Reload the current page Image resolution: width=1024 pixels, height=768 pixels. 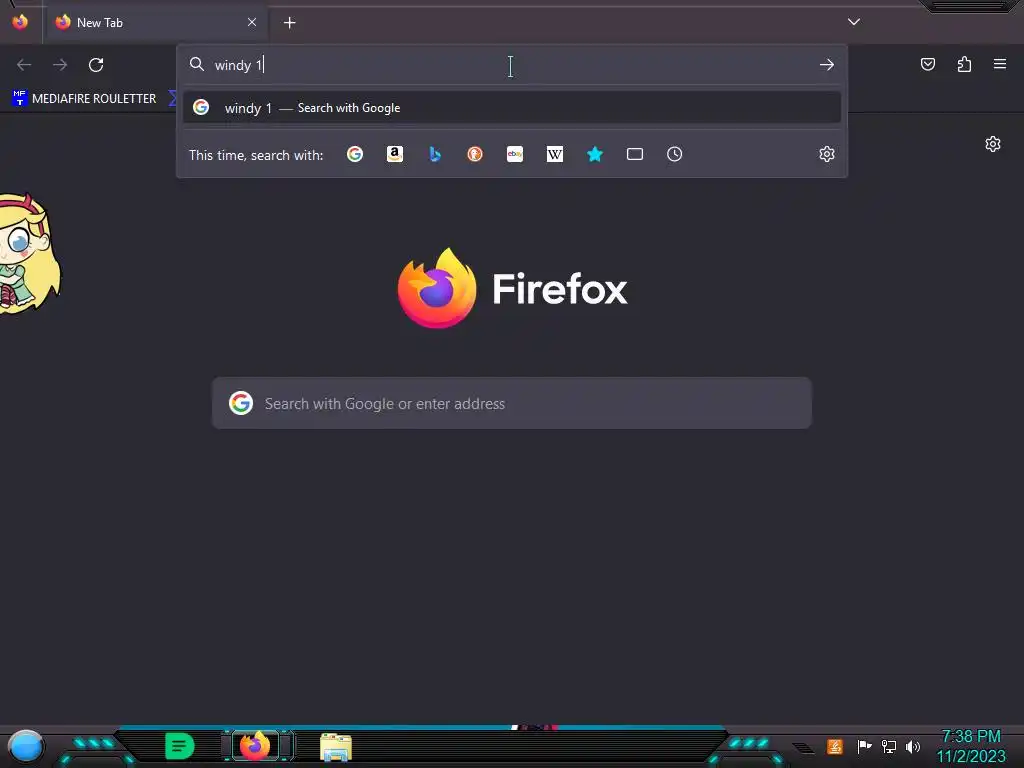click(96, 65)
